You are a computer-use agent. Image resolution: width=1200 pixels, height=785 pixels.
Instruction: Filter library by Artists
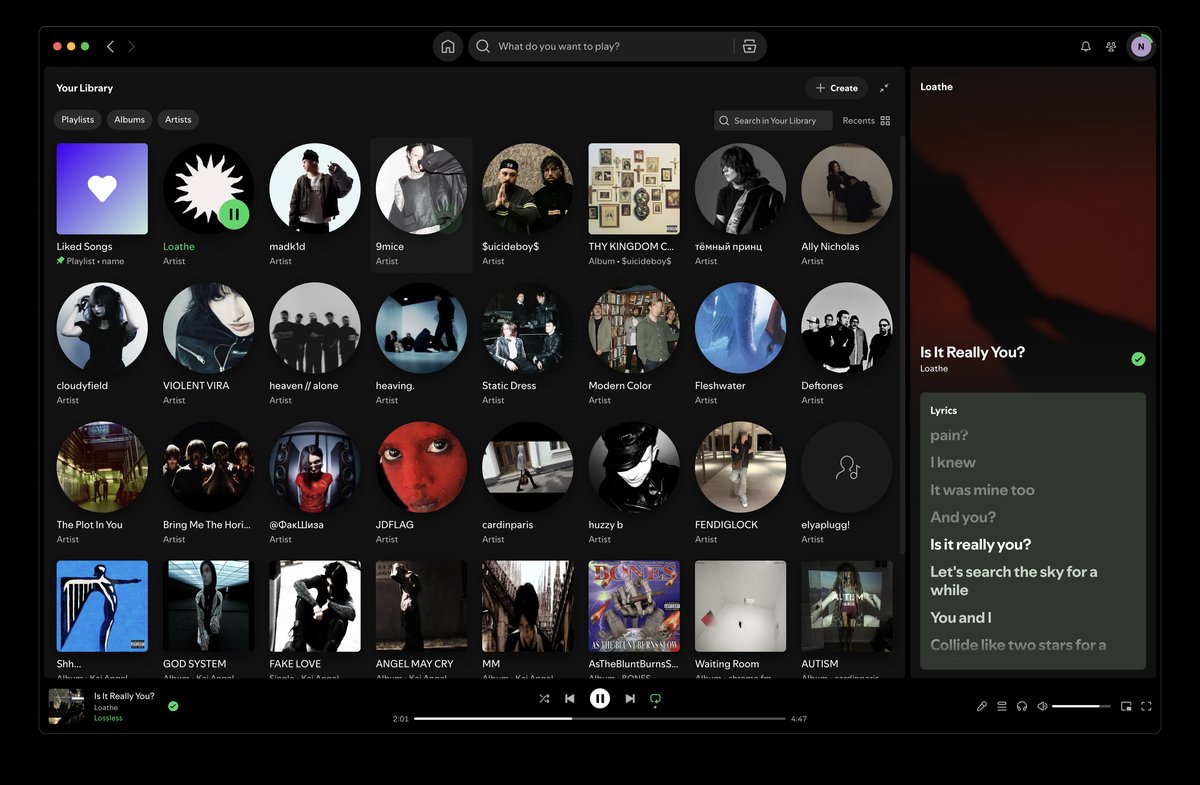(178, 120)
